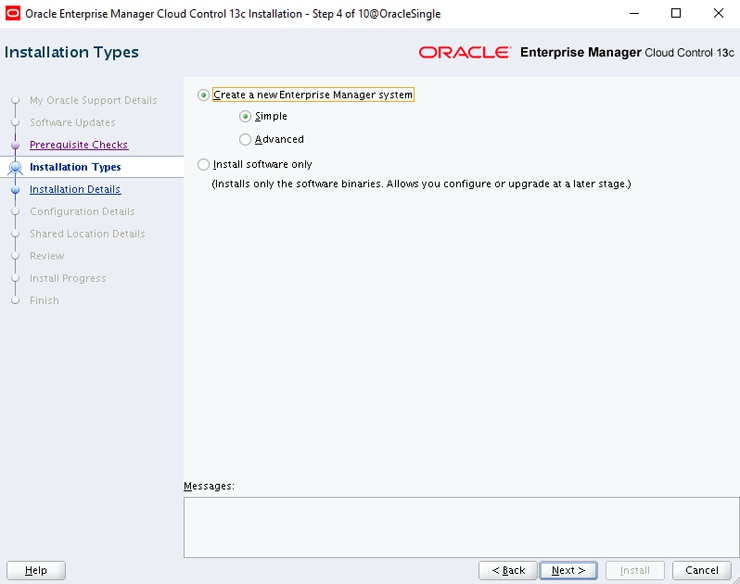Viewport: 740px width, 584px height.
Task: Select Installation Types step in sidebar
Action: coord(75,167)
